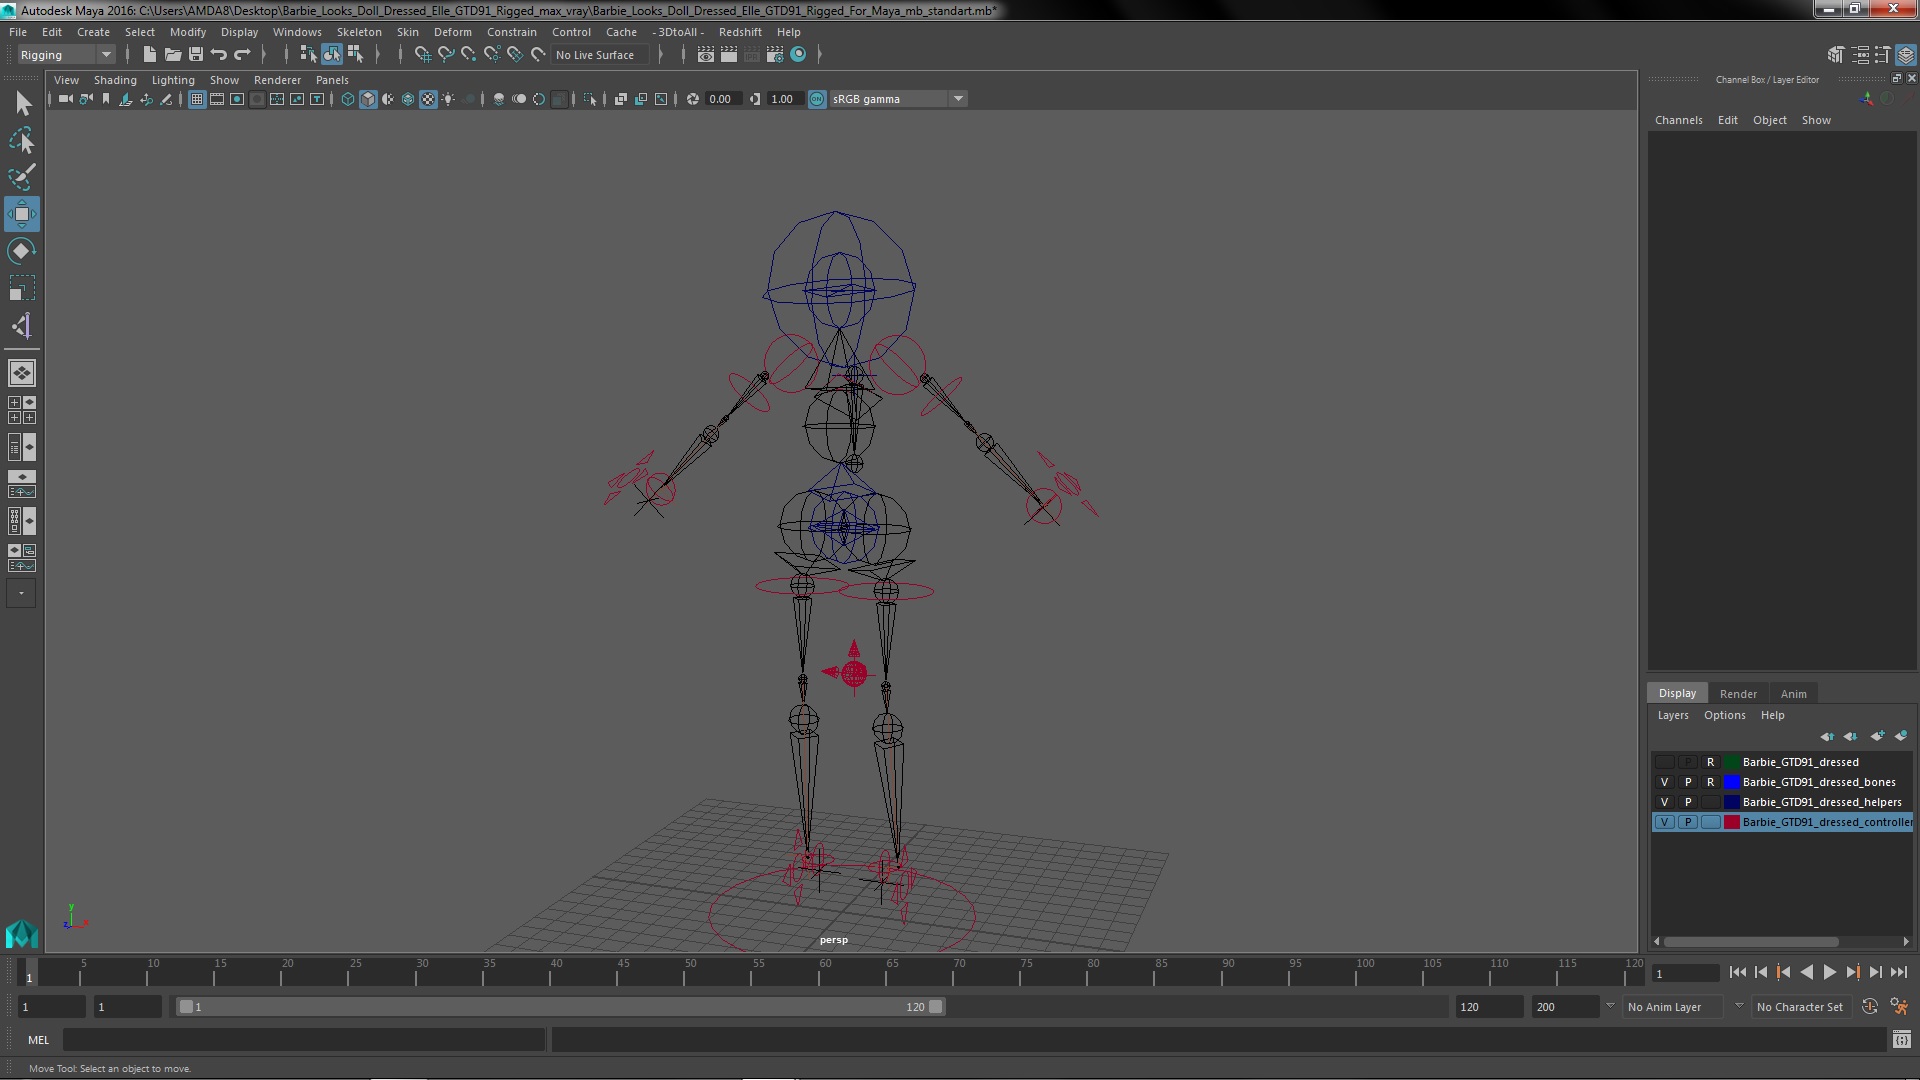Viewport: 1920px width, 1080px height.
Task: Open the Deform menu
Action: 452,32
